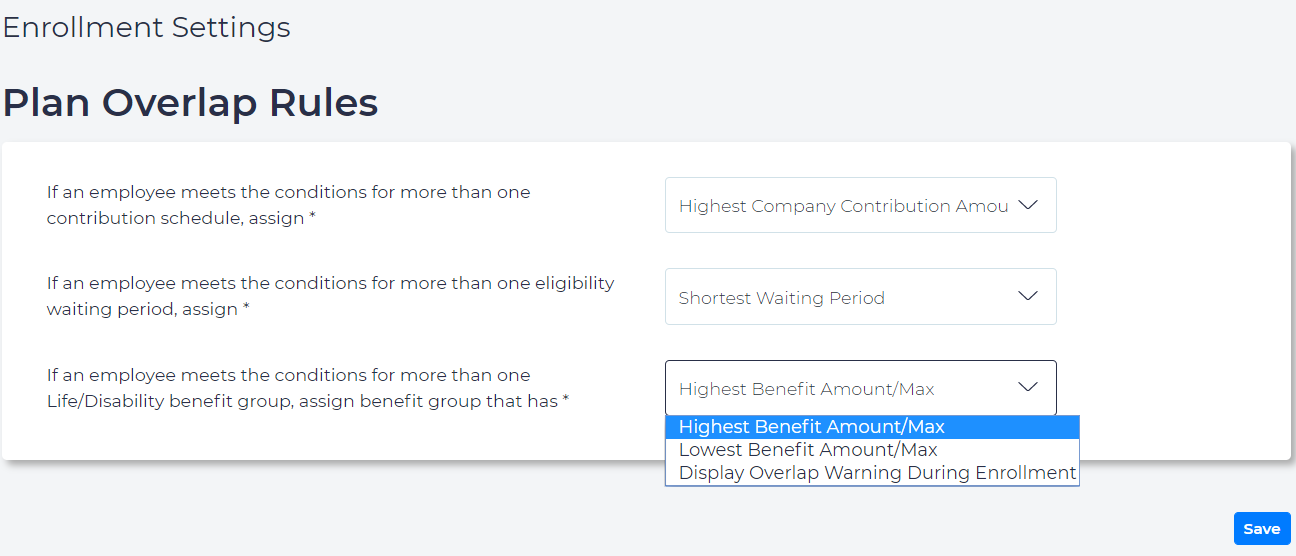Click chevron arrow of contribution schedule dropdown
This screenshot has width=1296, height=556.
point(1028,205)
